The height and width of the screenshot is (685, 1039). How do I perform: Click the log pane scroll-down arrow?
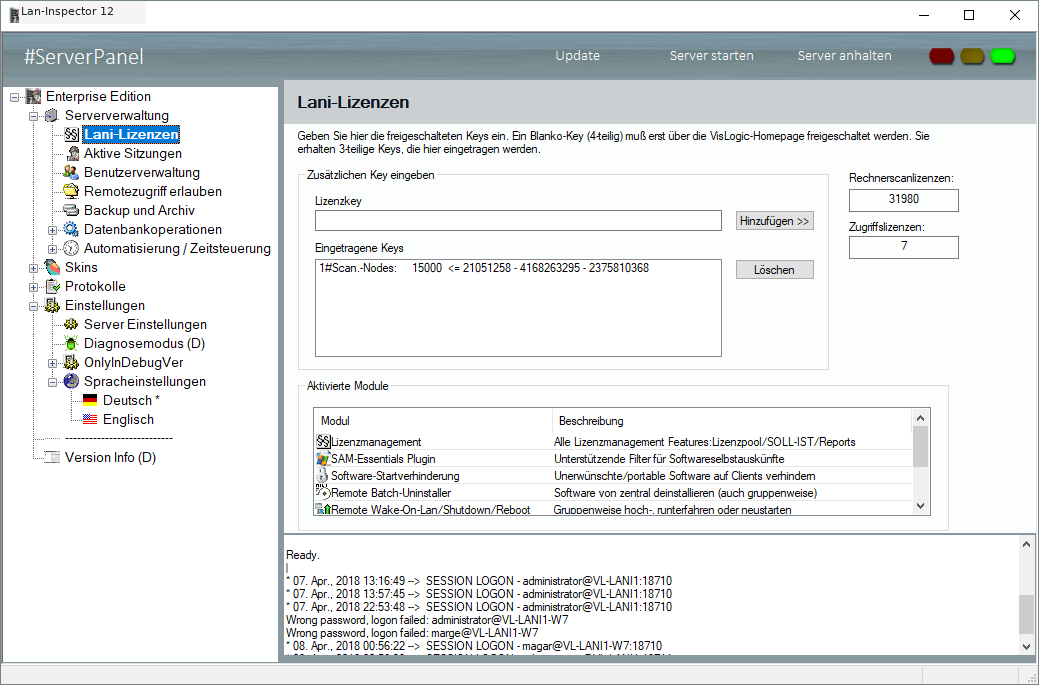tap(1026, 647)
